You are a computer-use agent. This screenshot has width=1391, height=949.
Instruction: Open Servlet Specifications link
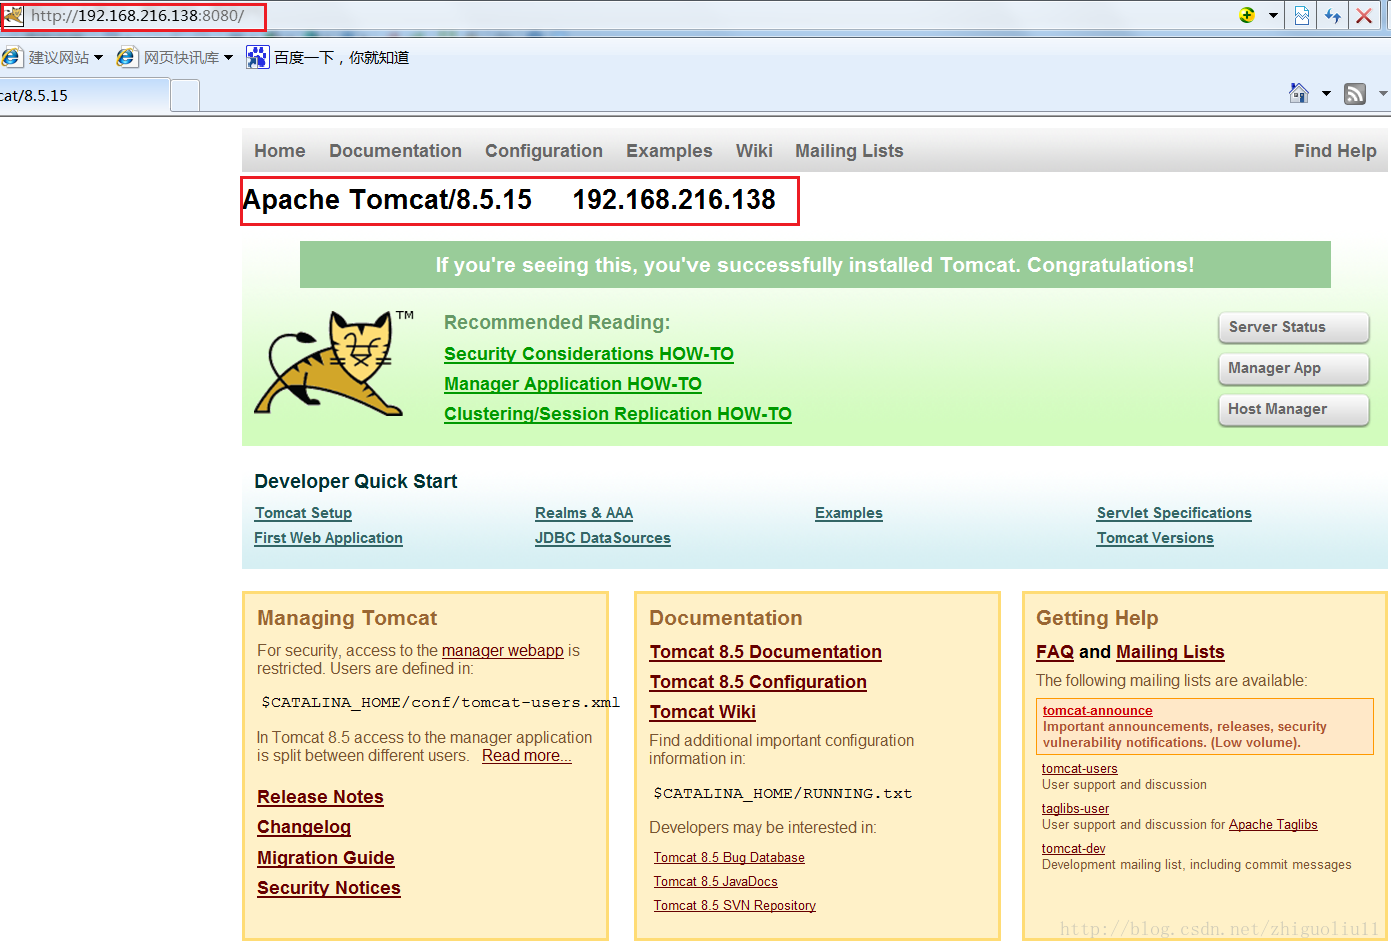click(x=1174, y=513)
